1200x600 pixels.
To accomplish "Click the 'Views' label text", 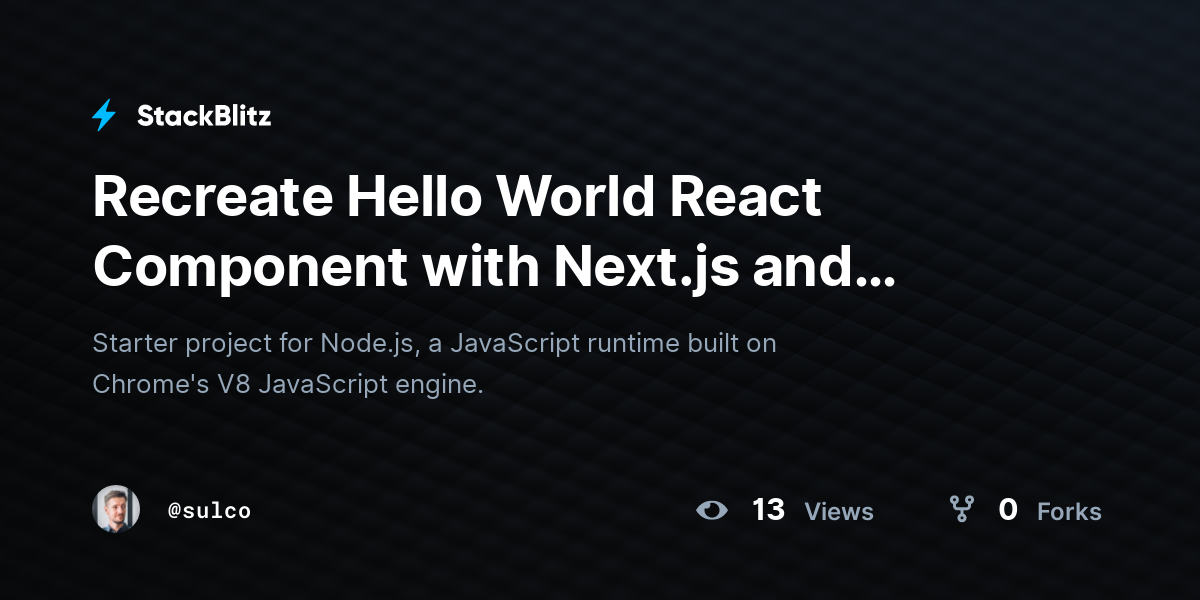I will [839, 512].
